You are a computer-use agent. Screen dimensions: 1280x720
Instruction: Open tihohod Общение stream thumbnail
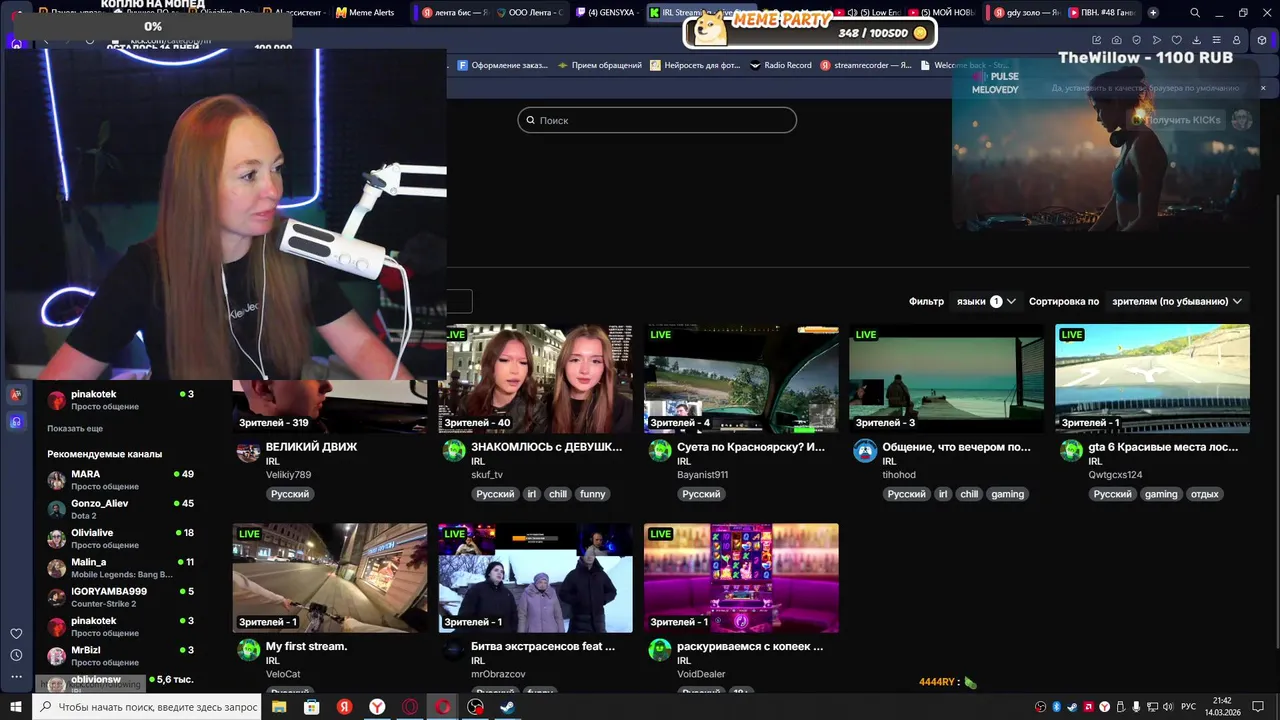click(946, 378)
